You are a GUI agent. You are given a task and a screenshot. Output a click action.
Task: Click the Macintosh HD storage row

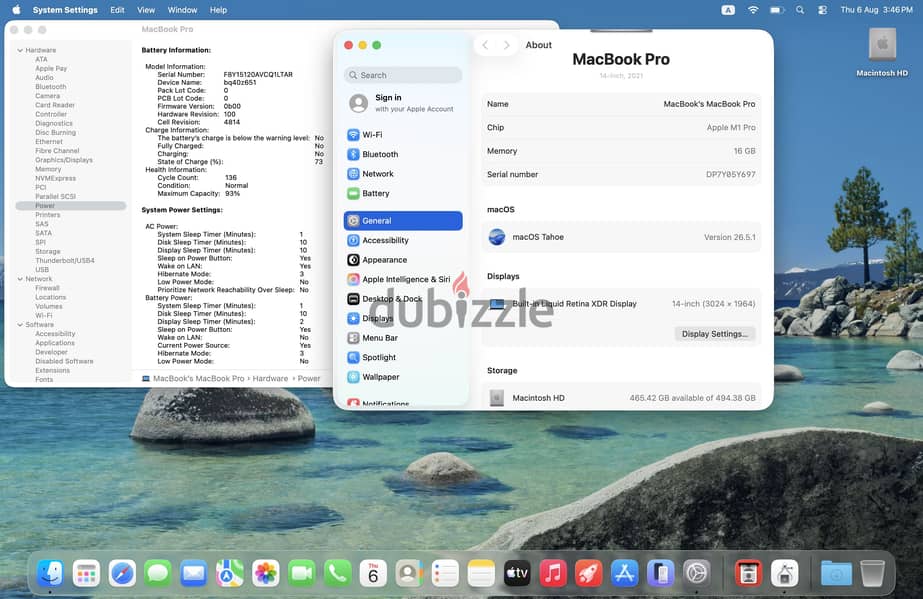pos(621,398)
